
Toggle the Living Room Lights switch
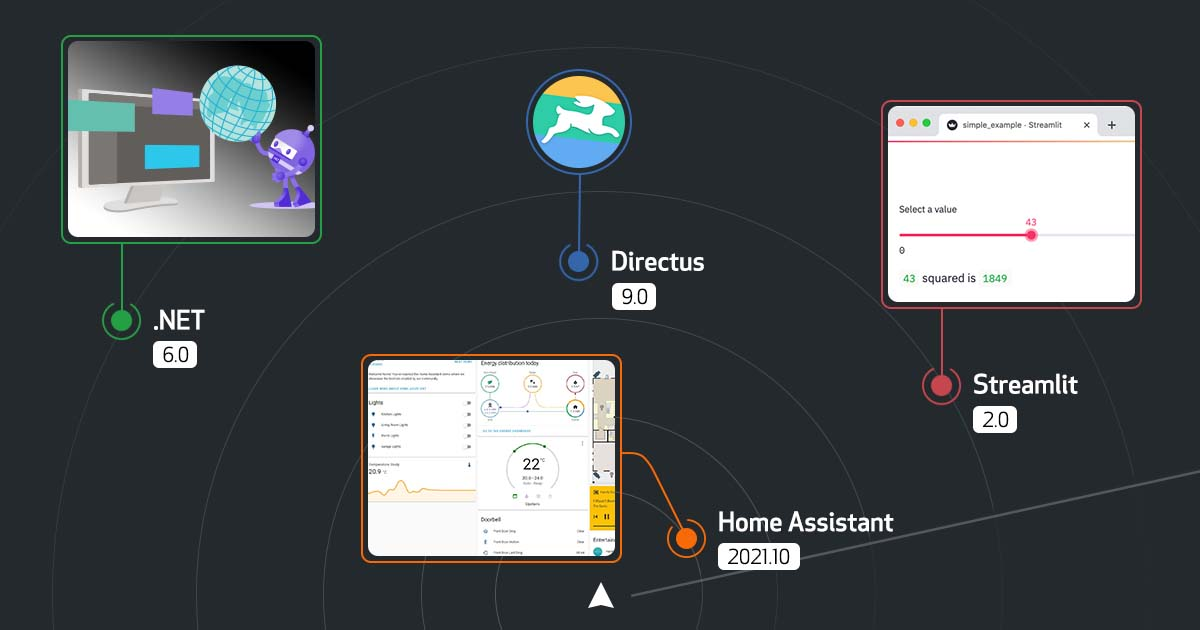(467, 425)
